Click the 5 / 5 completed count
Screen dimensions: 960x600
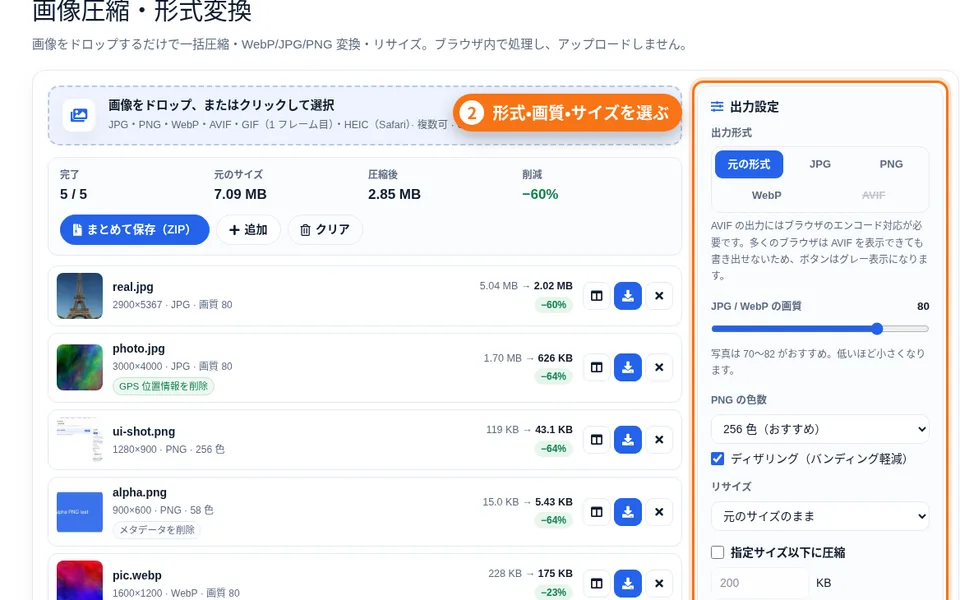[73, 194]
